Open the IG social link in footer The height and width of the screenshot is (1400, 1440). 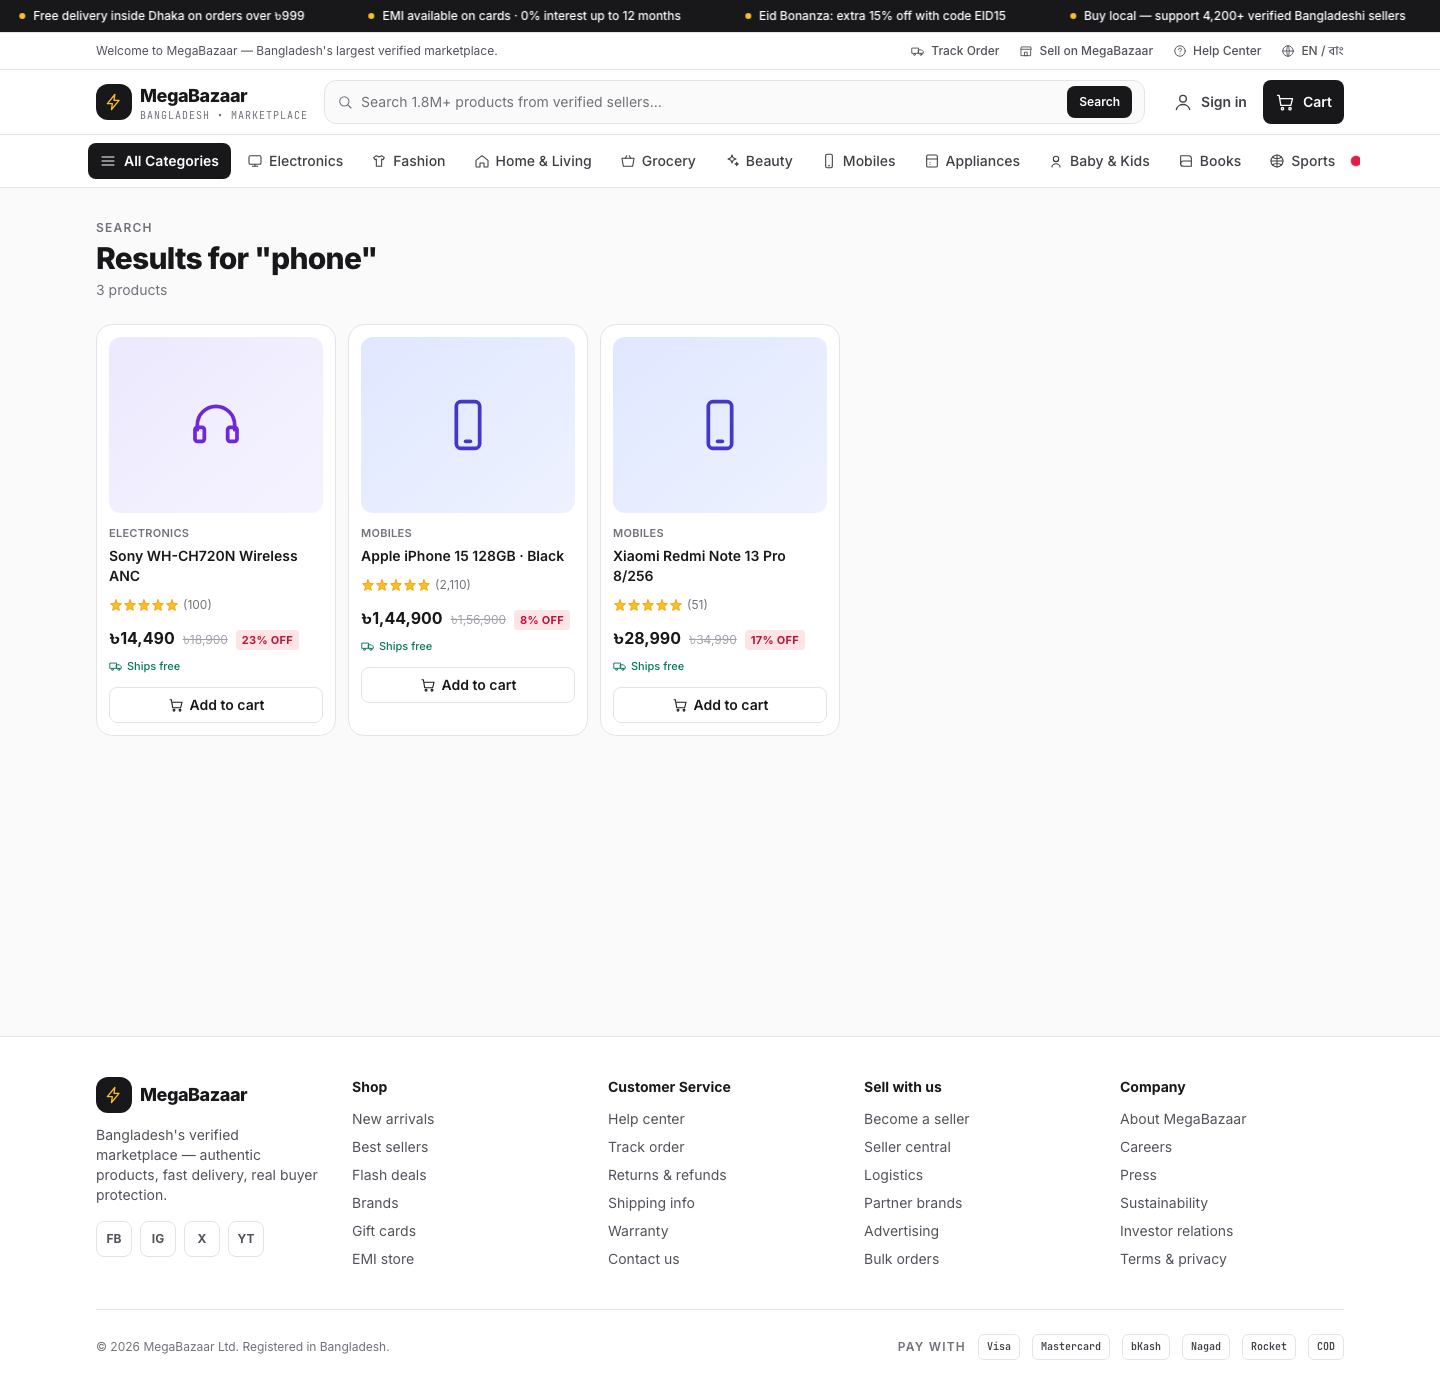pyautogui.click(x=158, y=1239)
